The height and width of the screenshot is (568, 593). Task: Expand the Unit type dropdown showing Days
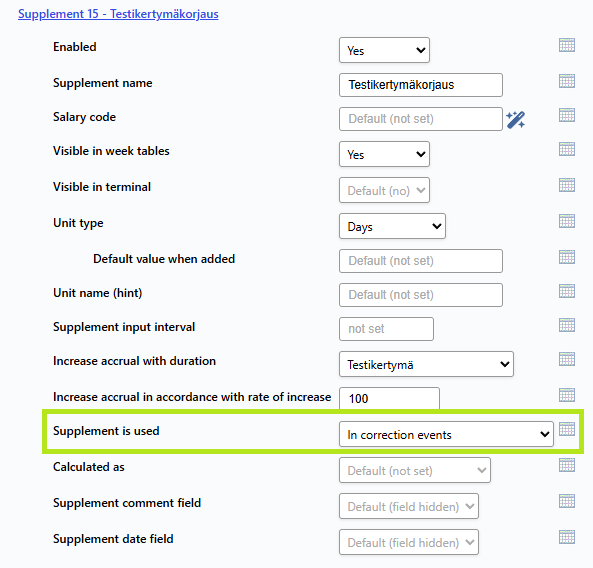(x=392, y=226)
